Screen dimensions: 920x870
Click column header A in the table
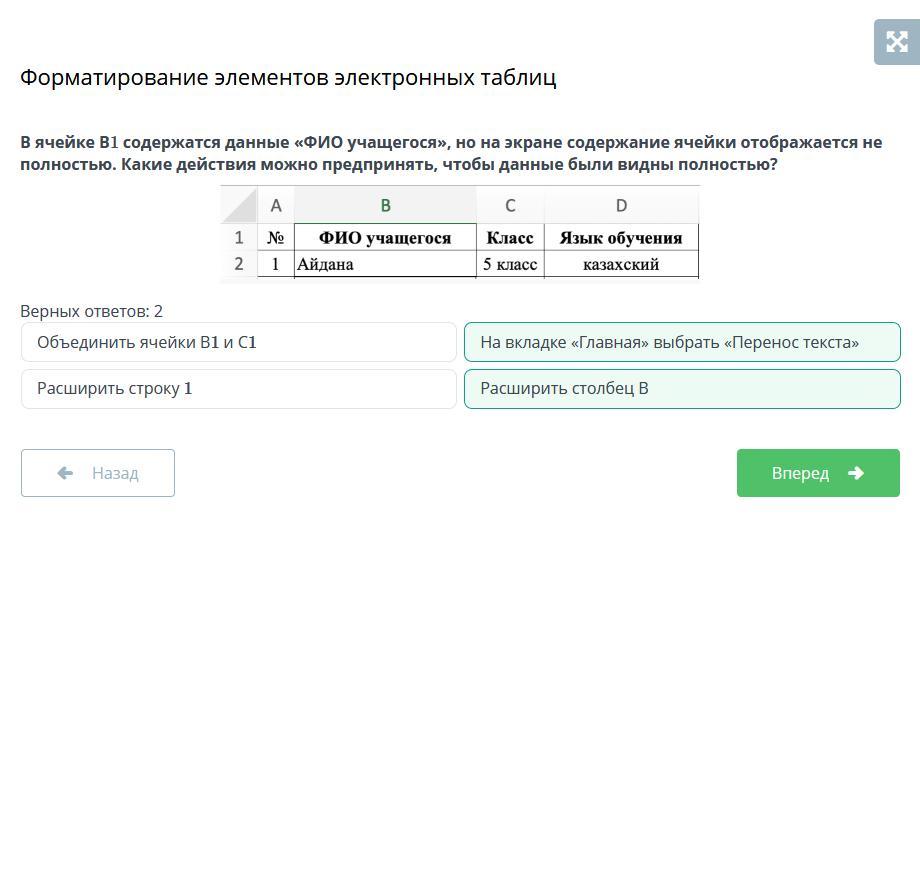(x=276, y=206)
